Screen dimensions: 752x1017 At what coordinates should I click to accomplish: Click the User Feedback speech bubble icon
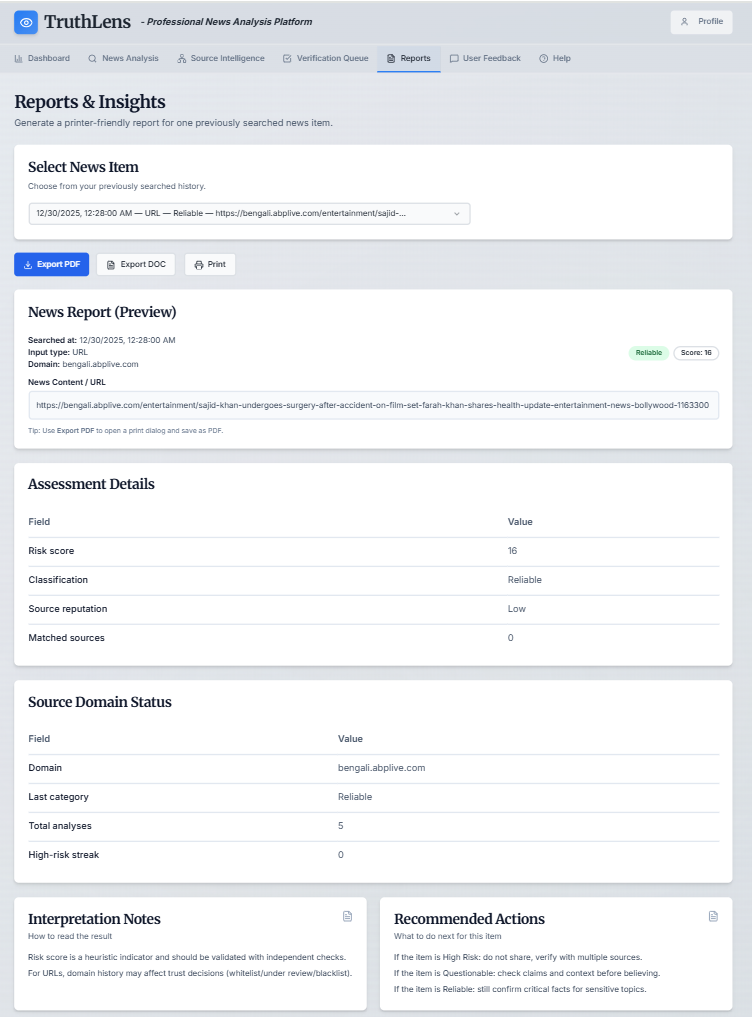pos(454,59)
